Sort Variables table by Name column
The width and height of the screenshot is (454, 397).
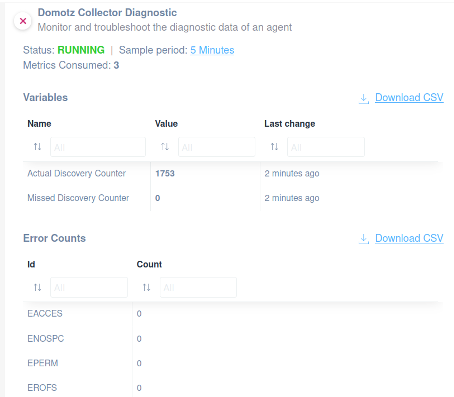click(x=37, y=147)
